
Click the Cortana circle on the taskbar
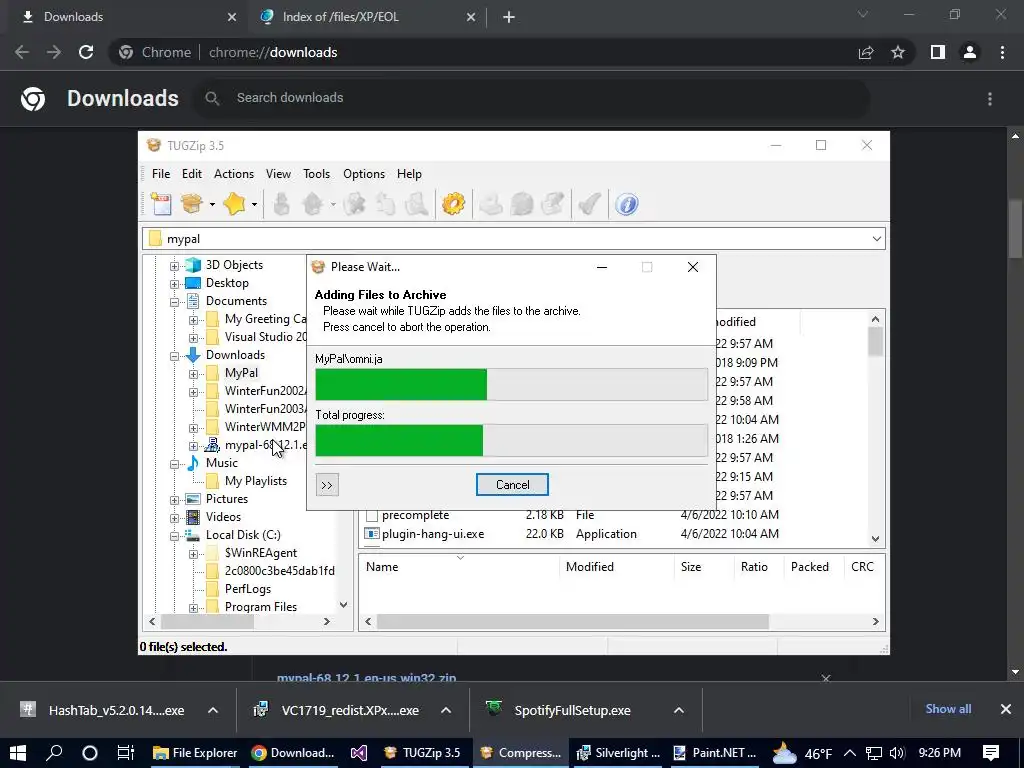coord(89,753)
